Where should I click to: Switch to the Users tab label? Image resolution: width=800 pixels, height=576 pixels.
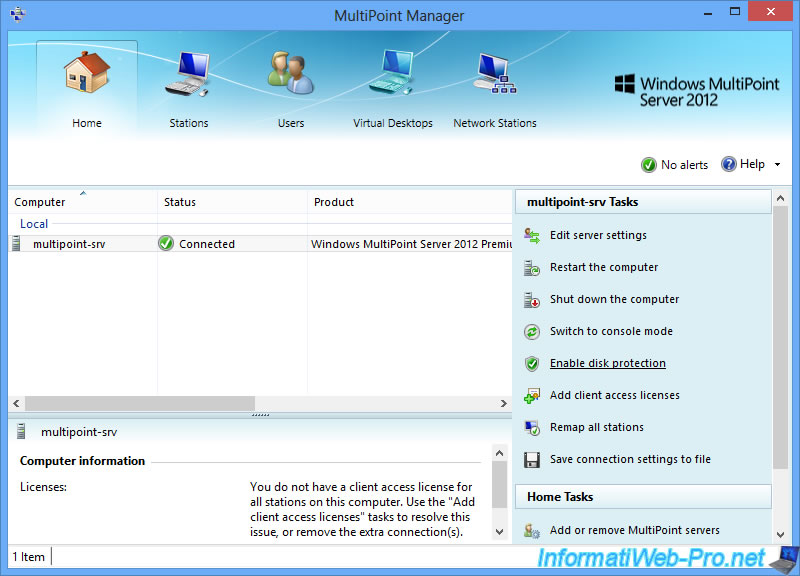click(x=291, y=123)
